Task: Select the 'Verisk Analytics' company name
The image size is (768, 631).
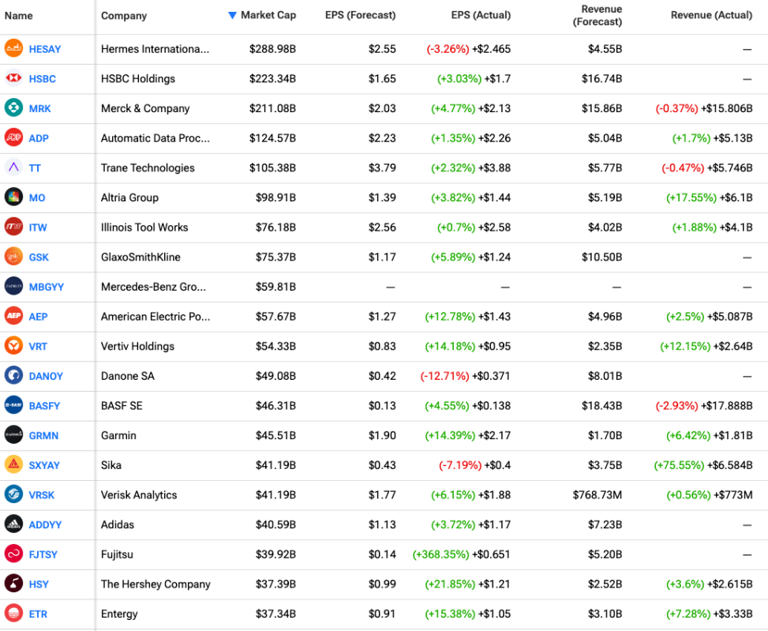Action: 139,495
